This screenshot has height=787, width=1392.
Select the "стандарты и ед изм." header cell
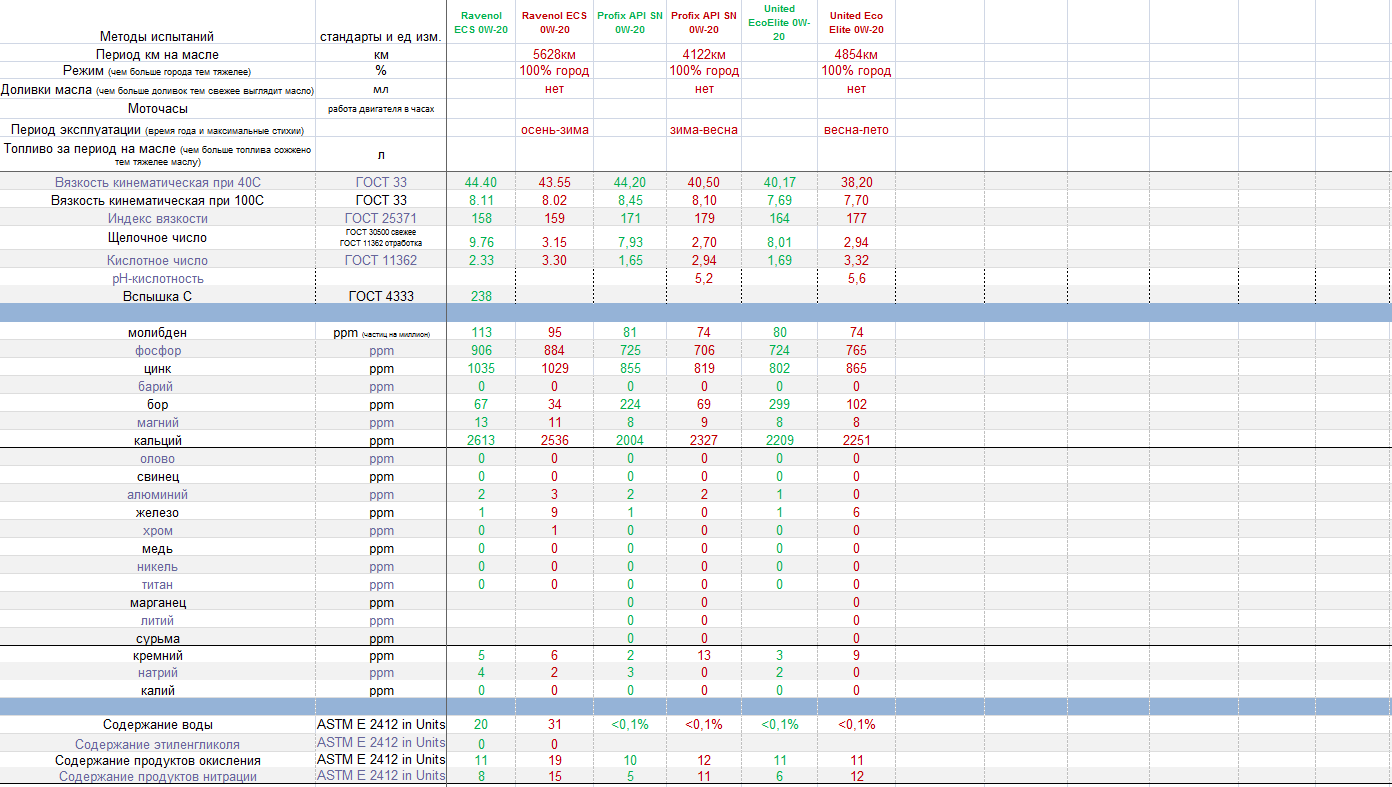pyautogui.click(x=380, y=36)
